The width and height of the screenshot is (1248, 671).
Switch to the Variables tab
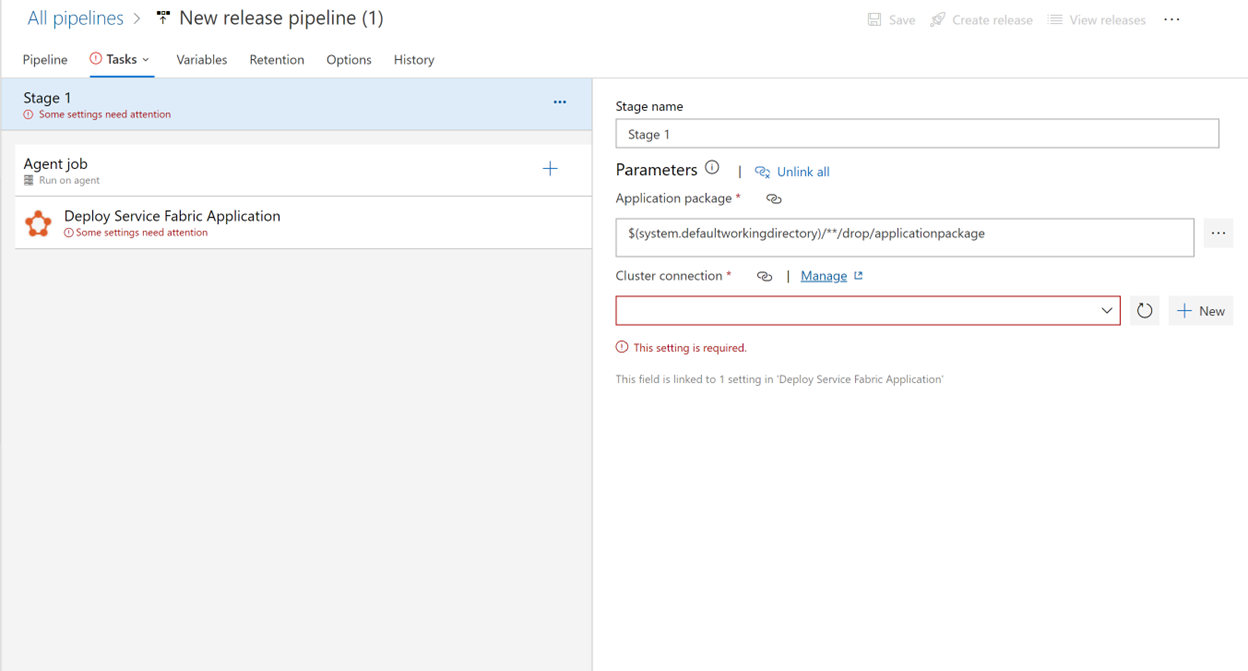(202, 60)
